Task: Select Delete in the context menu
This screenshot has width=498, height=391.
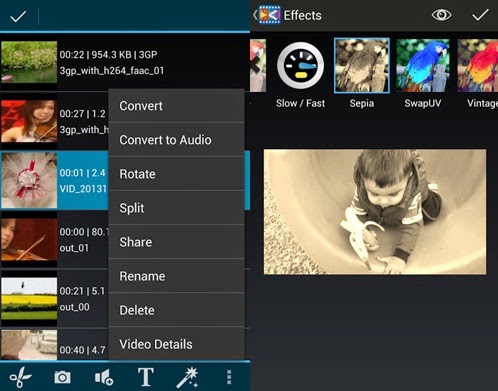Action: click(176, 310)
